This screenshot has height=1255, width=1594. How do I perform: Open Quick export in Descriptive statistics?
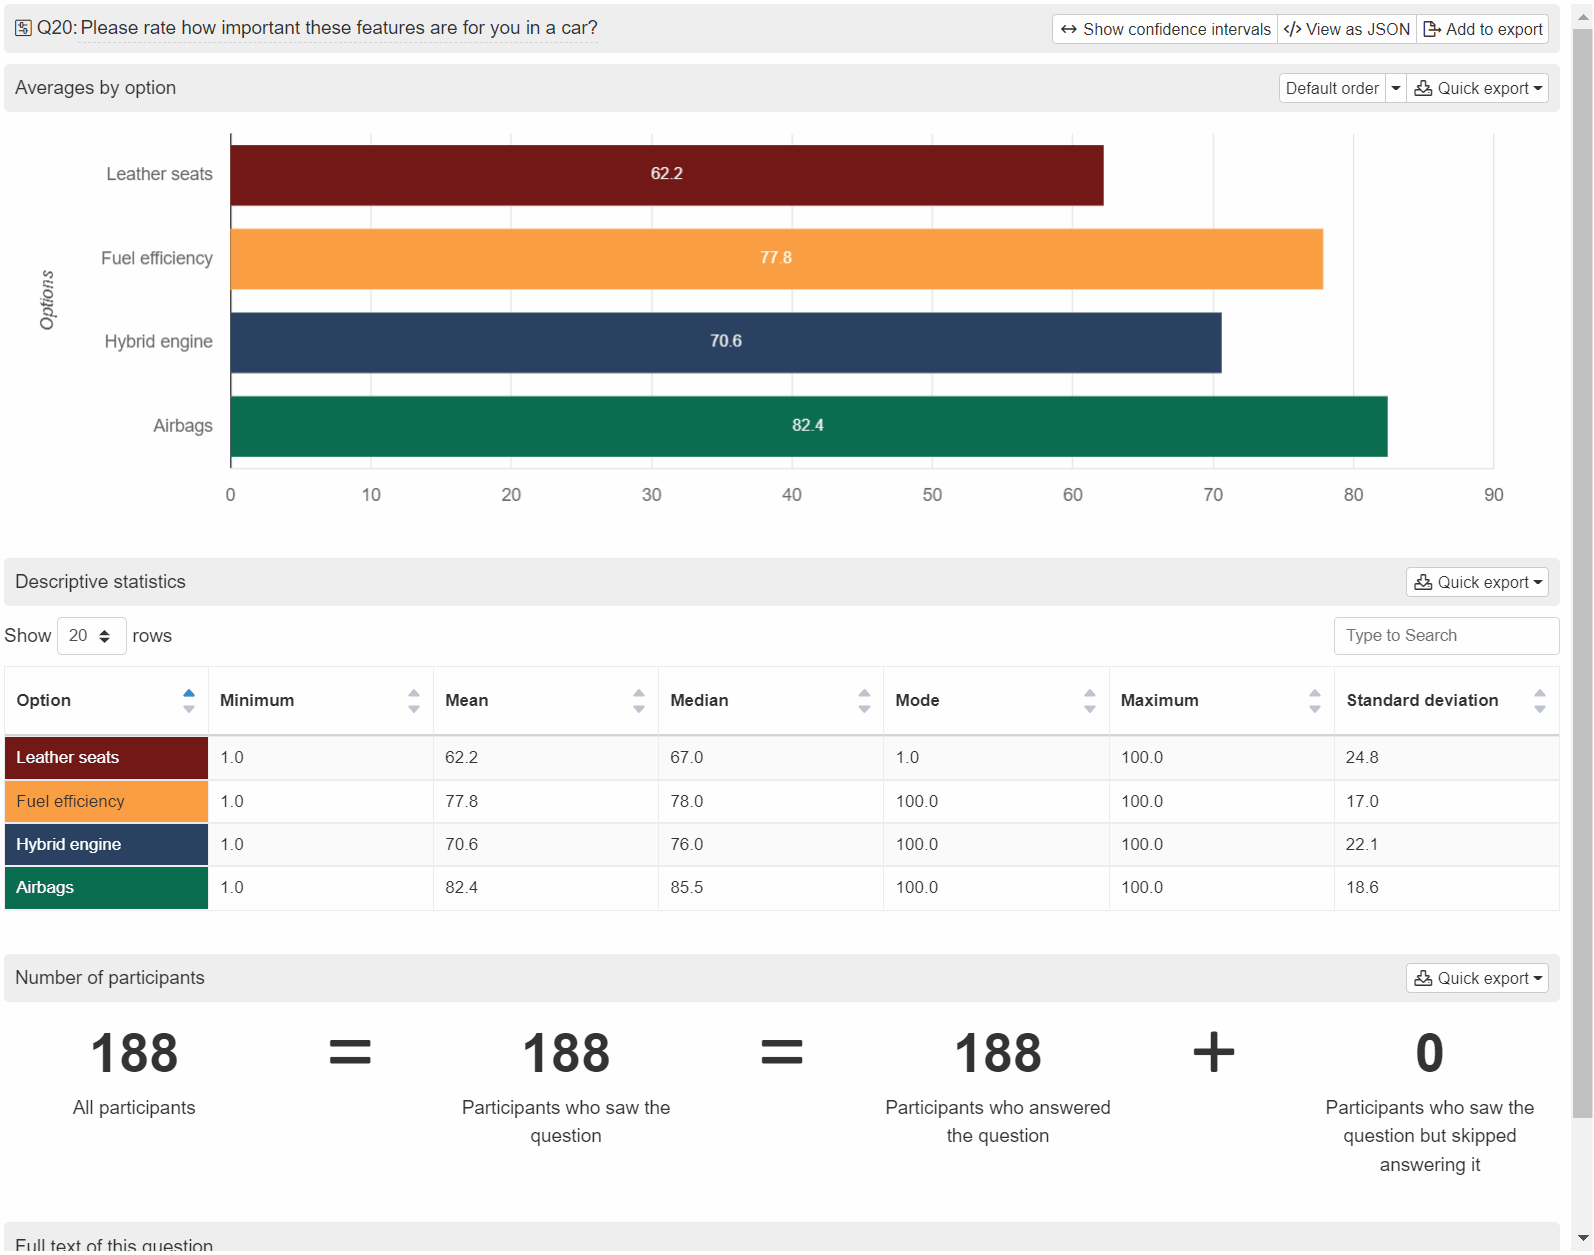[x=1477, y=582]
